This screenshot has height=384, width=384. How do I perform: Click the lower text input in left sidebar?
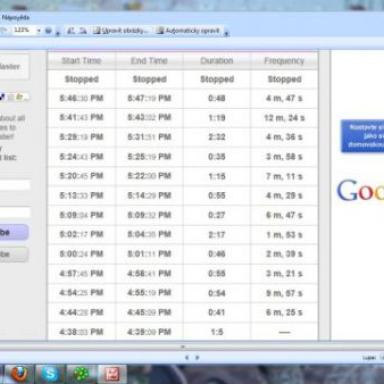(x=15, y=212)
